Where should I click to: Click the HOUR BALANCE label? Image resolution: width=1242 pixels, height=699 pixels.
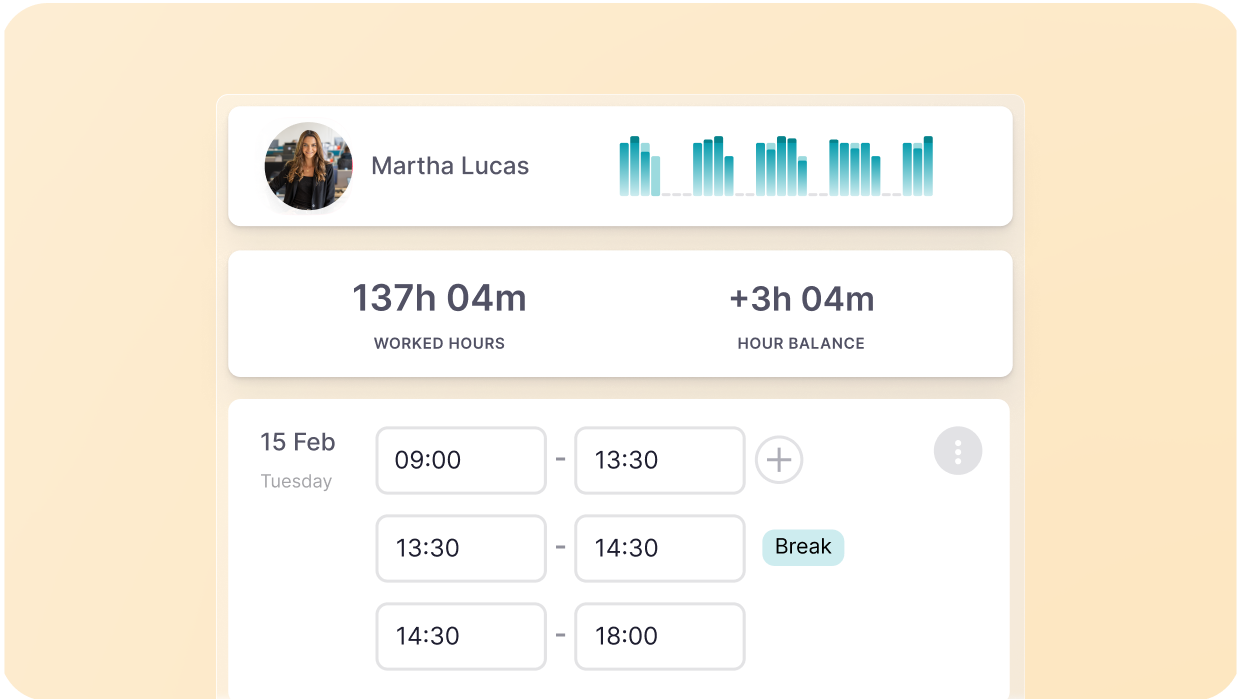[801, 343]
